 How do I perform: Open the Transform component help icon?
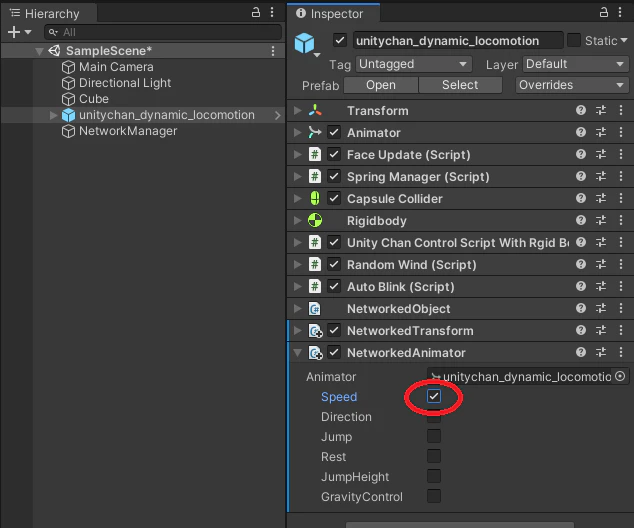point(581,110)
